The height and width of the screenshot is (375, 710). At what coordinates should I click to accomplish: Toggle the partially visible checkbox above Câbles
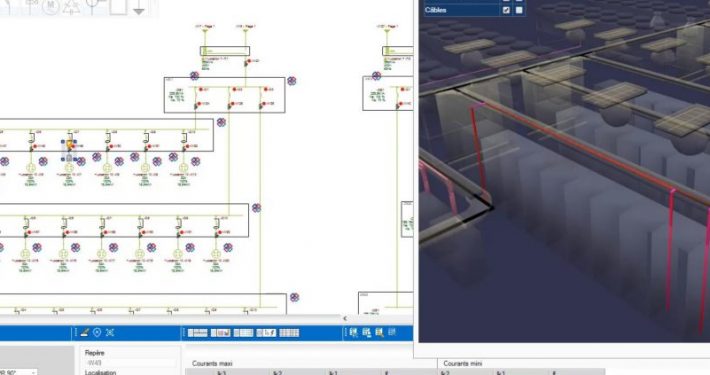pos(506,1)
